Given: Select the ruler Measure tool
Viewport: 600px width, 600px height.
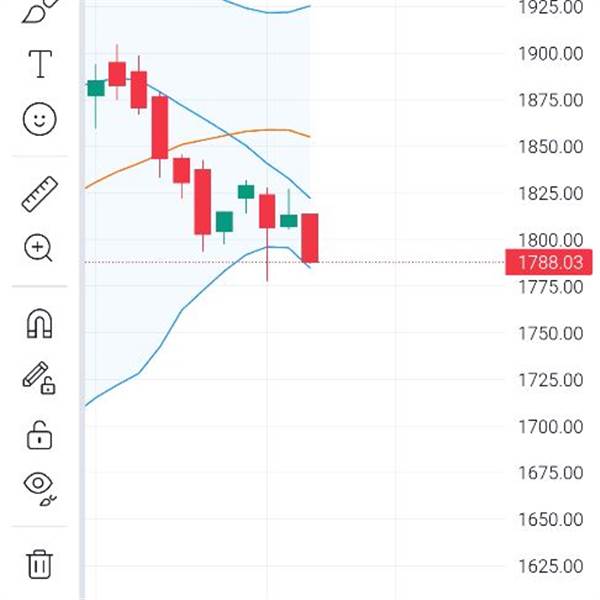Looking at the screenshot, I should [x=40, y=194].
